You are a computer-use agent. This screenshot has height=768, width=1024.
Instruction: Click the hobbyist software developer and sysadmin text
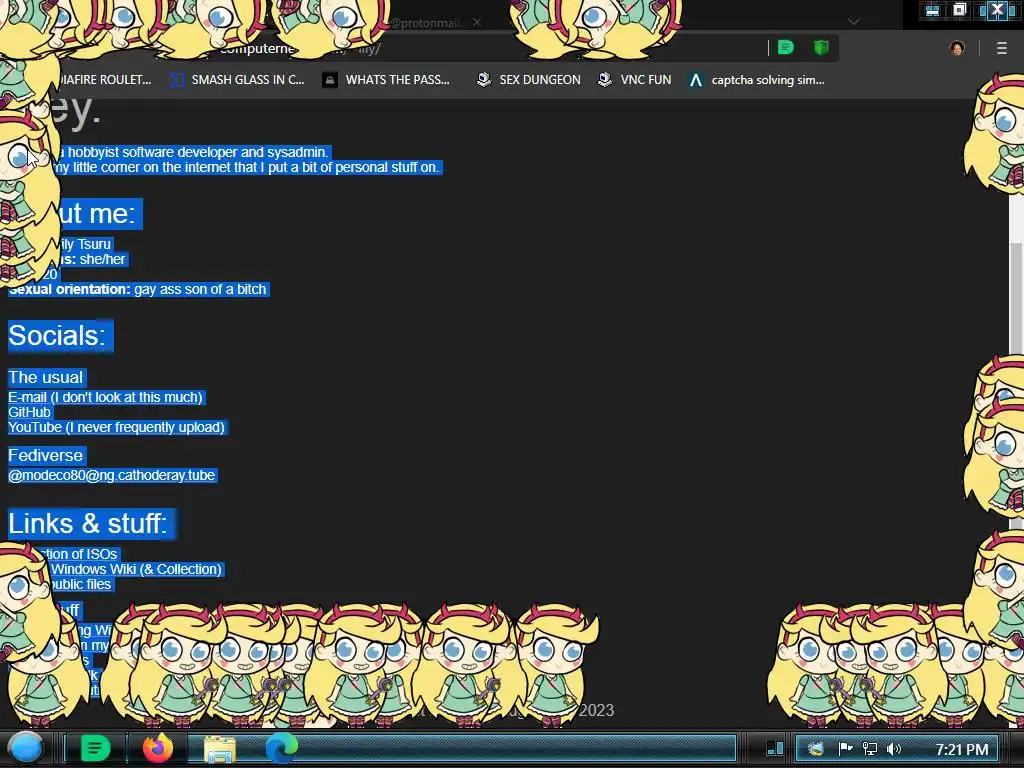198,152
